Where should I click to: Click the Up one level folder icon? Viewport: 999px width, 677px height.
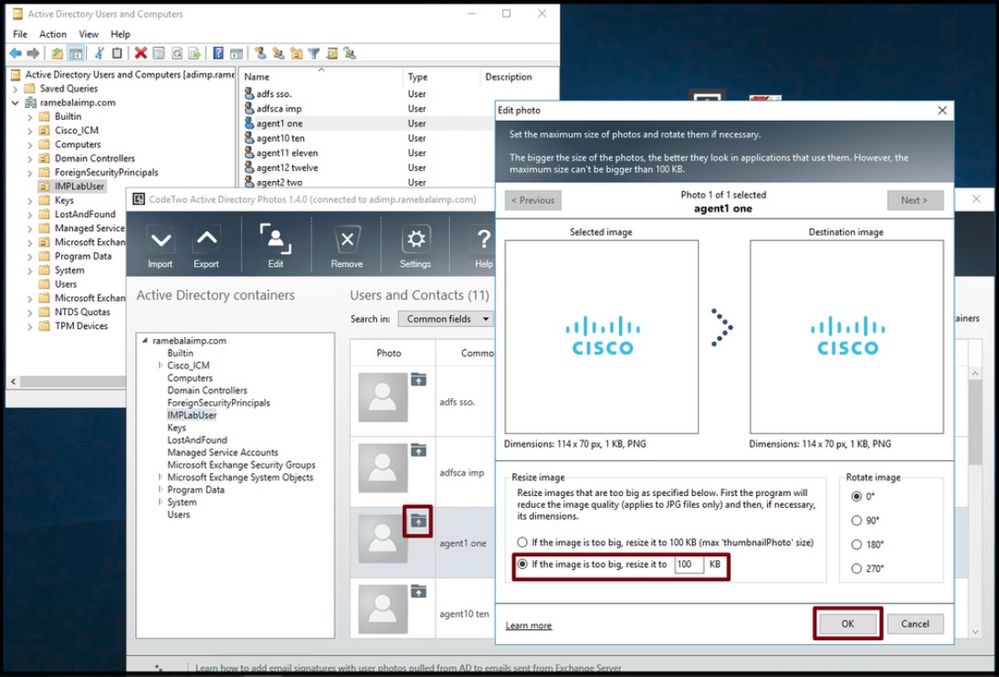click(57, 53)
